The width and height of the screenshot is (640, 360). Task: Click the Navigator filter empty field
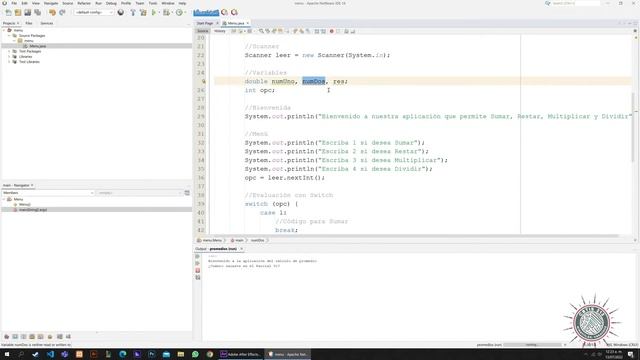coord(140,193)
